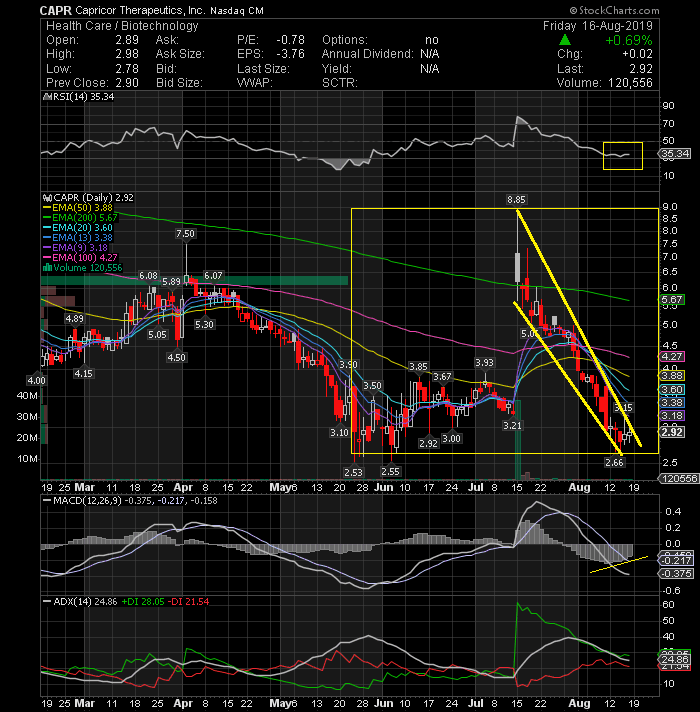Click the 2.55 low price label
Viewport: 700px width, 712px height.
click(390, 471)
